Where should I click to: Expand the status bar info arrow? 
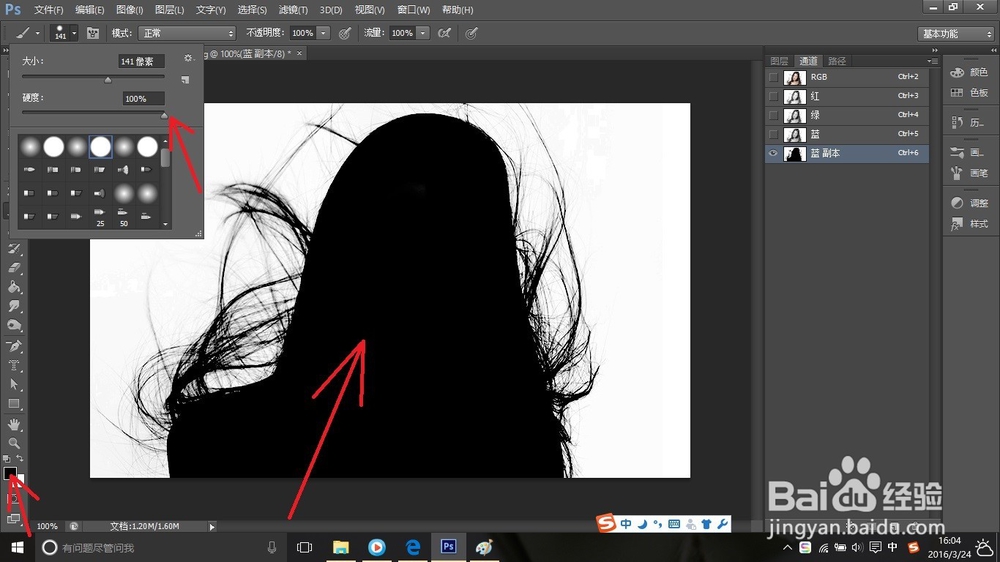pyautogui.click(x=212, y=527)
